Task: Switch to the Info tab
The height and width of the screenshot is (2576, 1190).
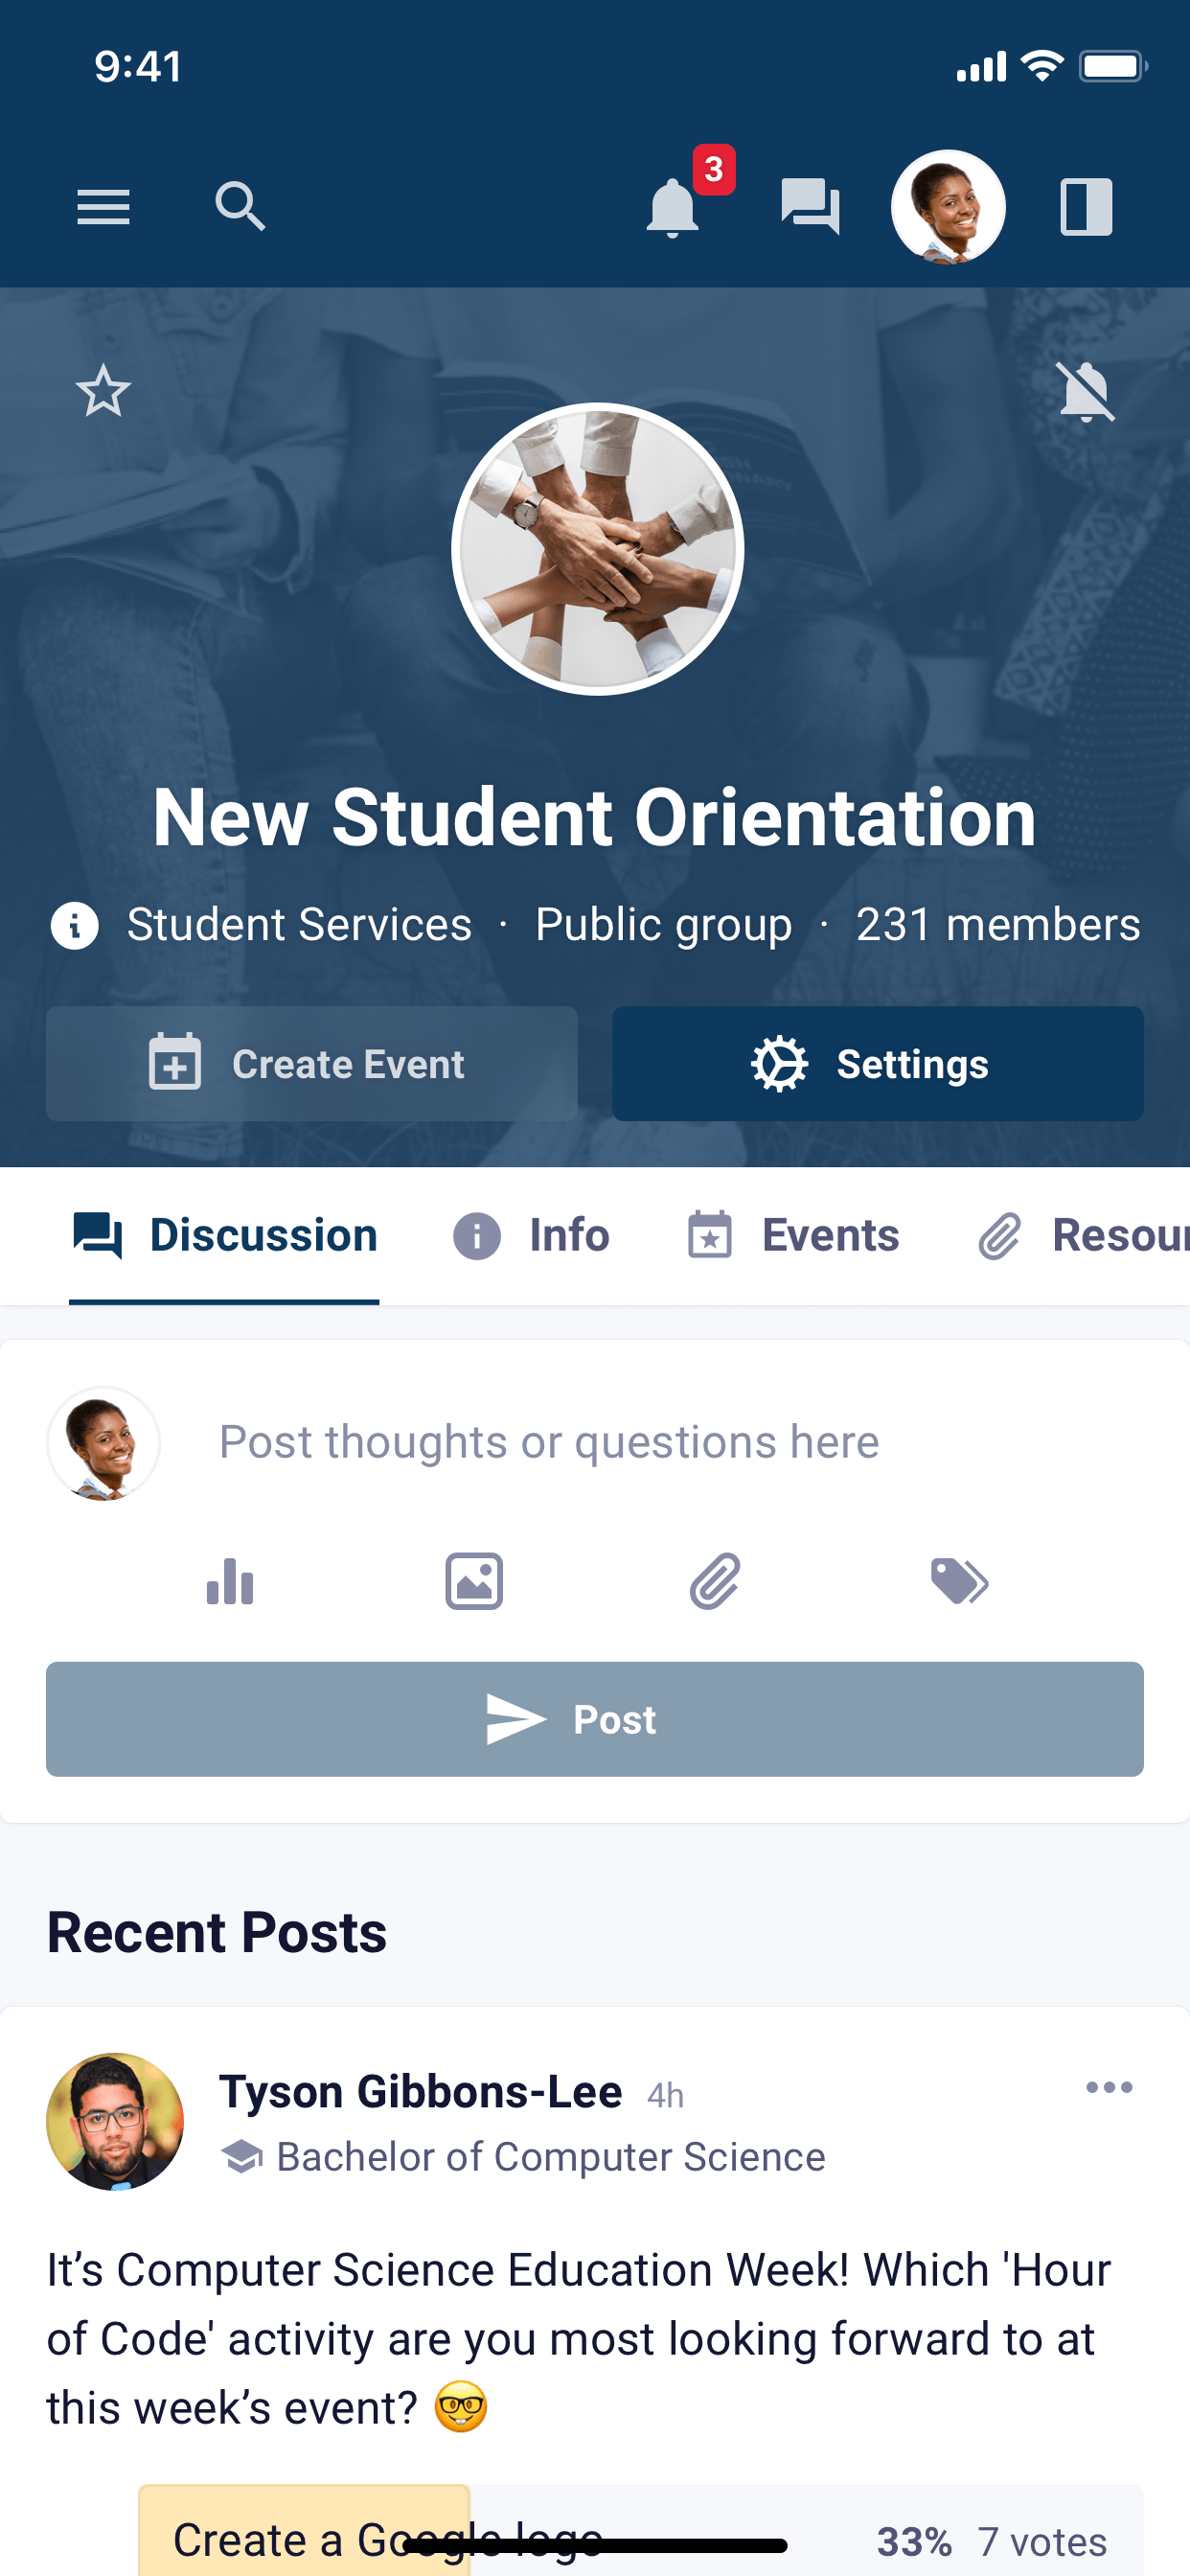Action: click(532, 1235)
